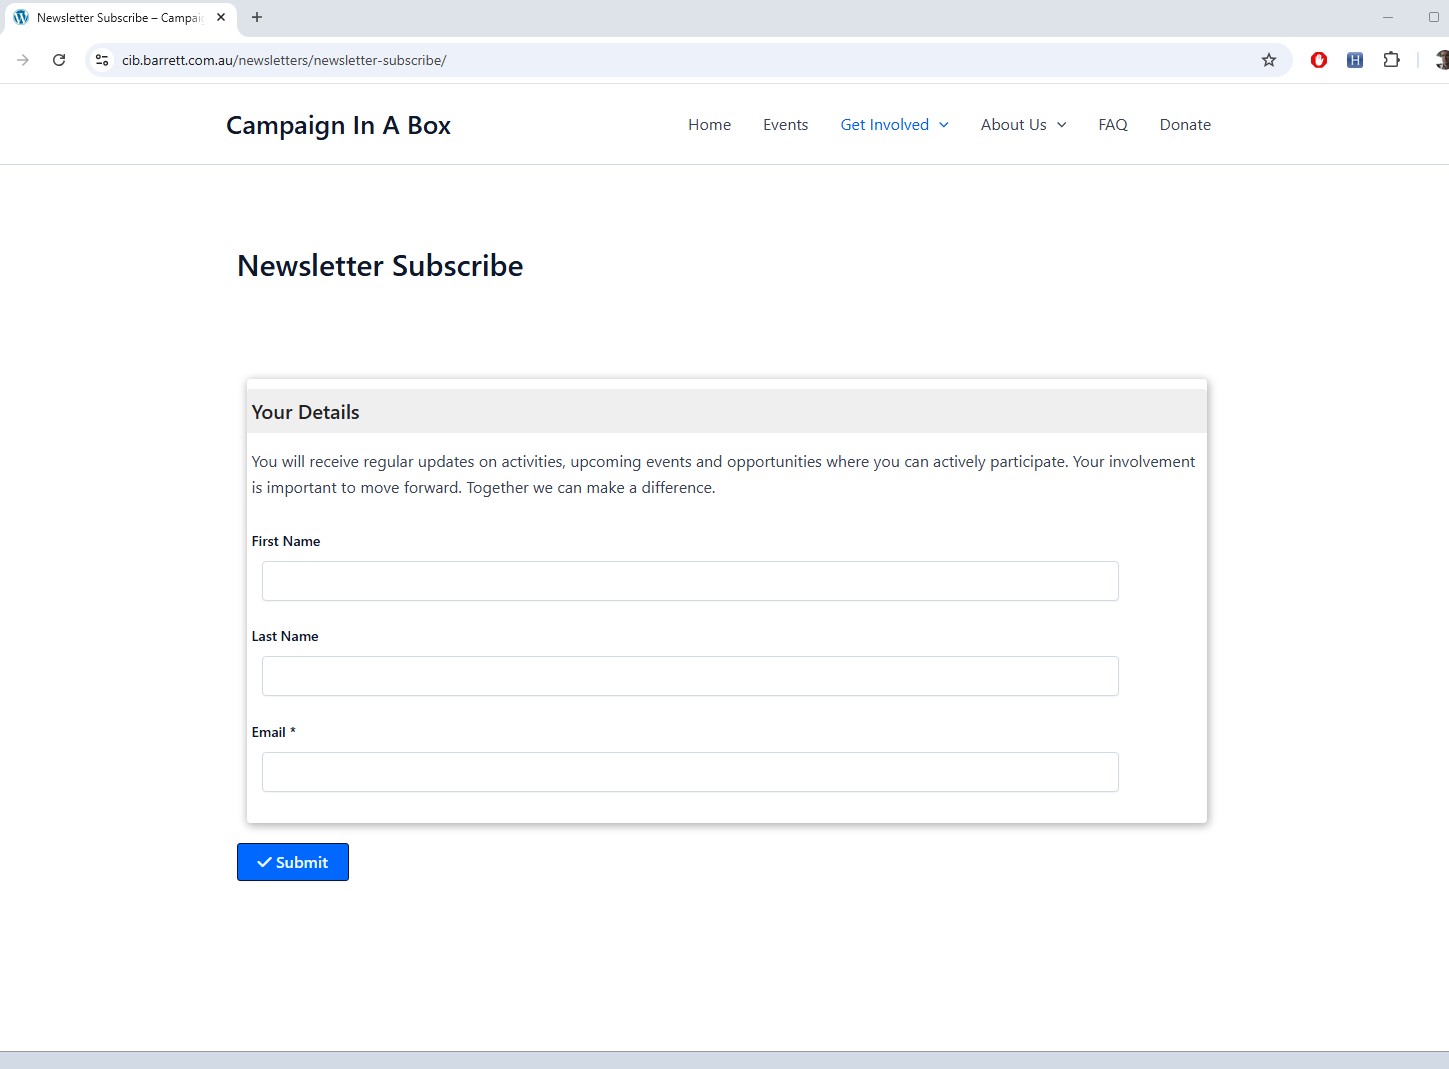Bookmark this page with the star icon
Screen dimensions: 1449x1069
coord(1268,60)
